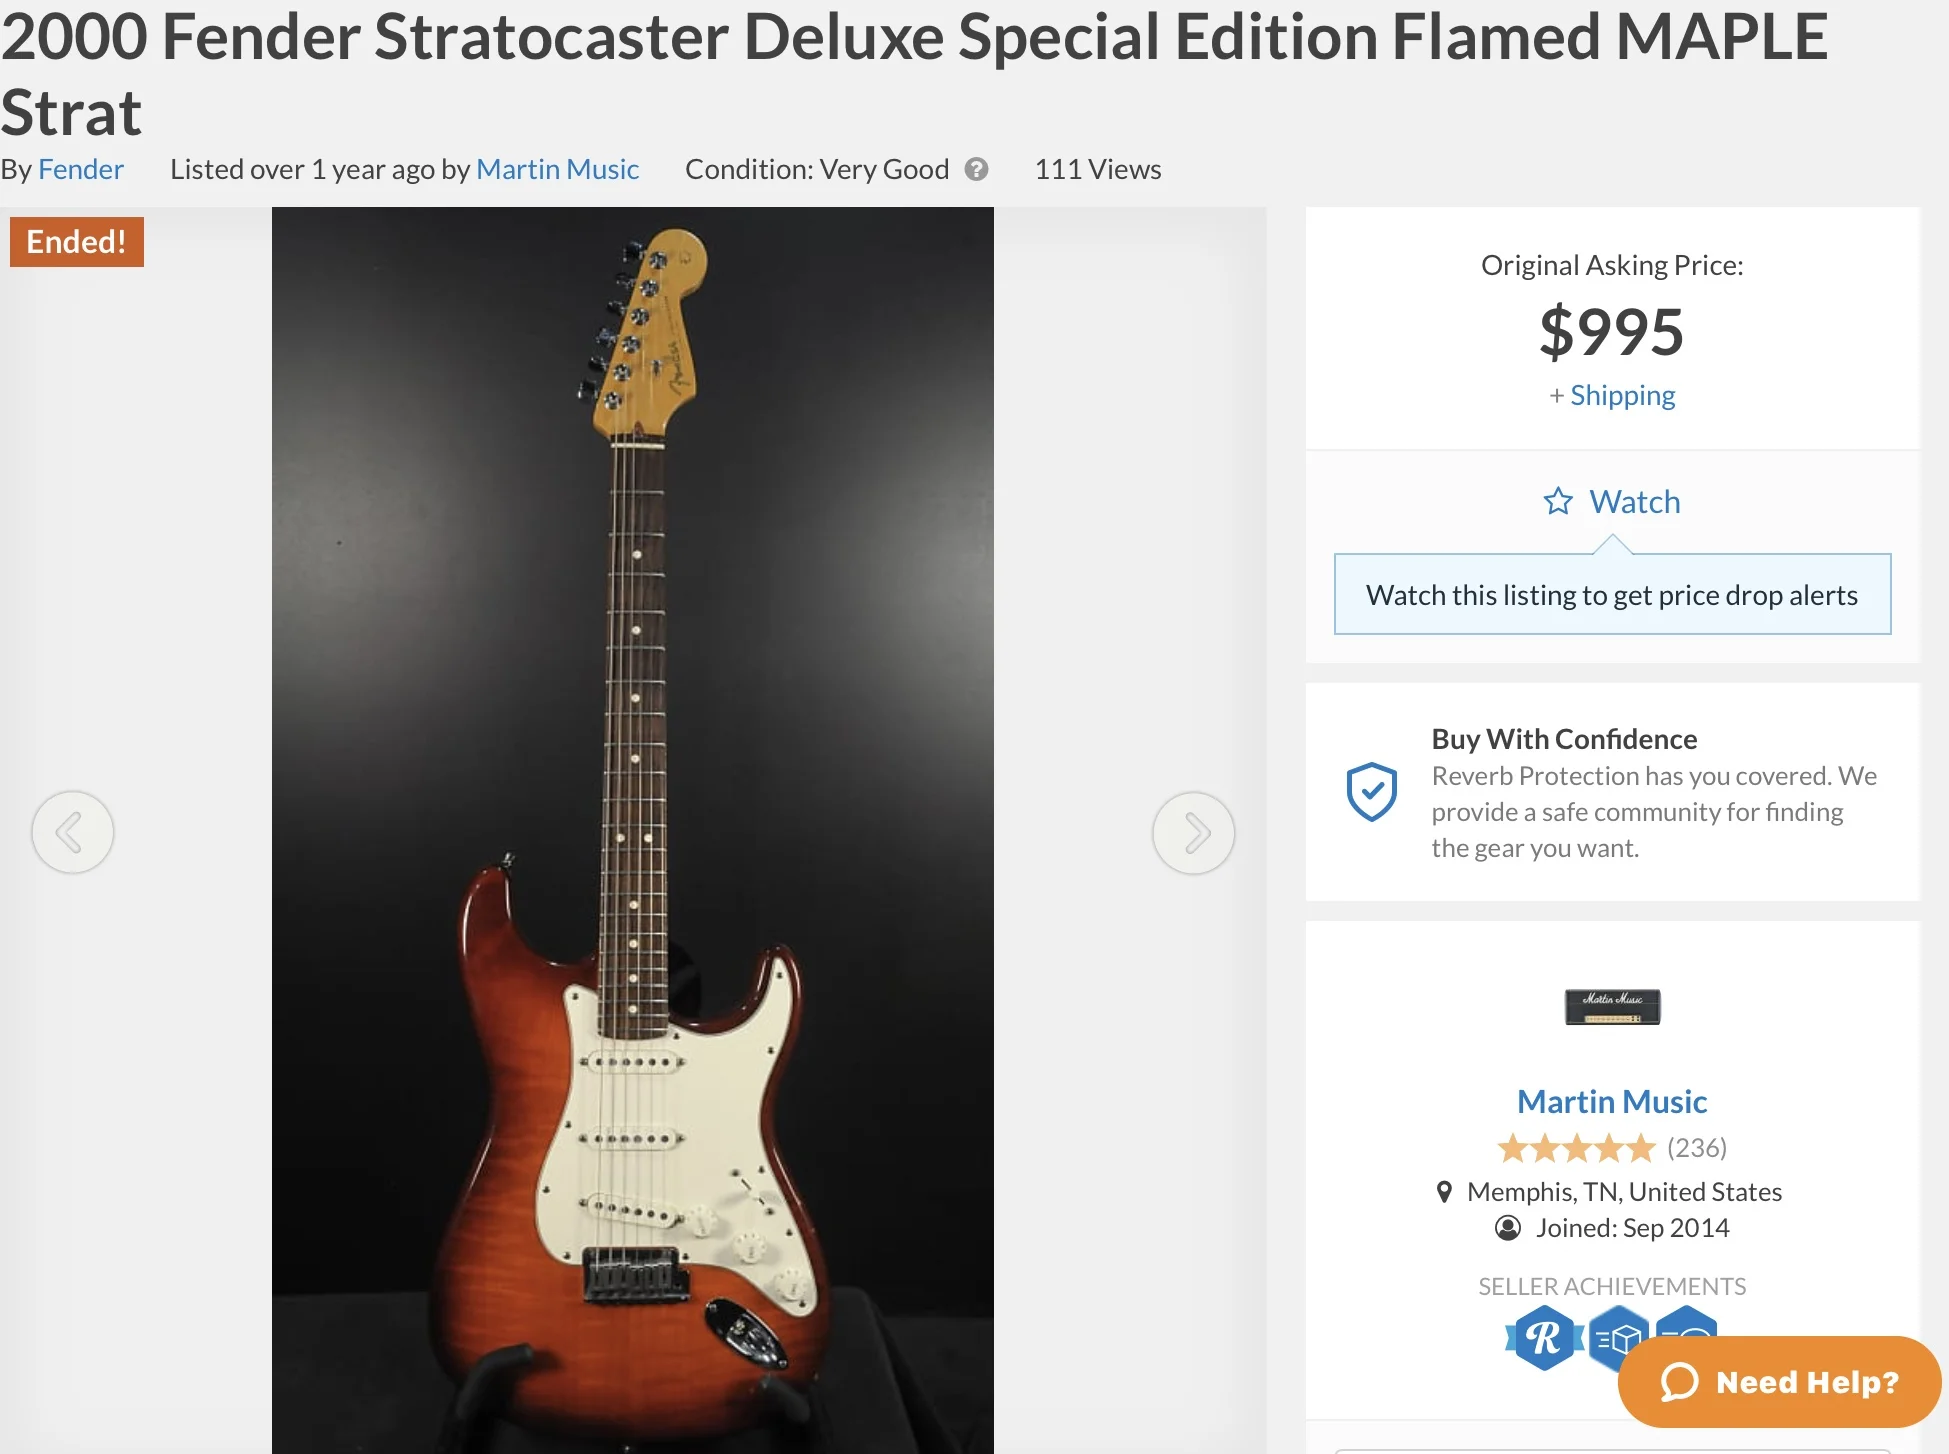Click the shipping box seller achievement badge

[1617, 1336]
